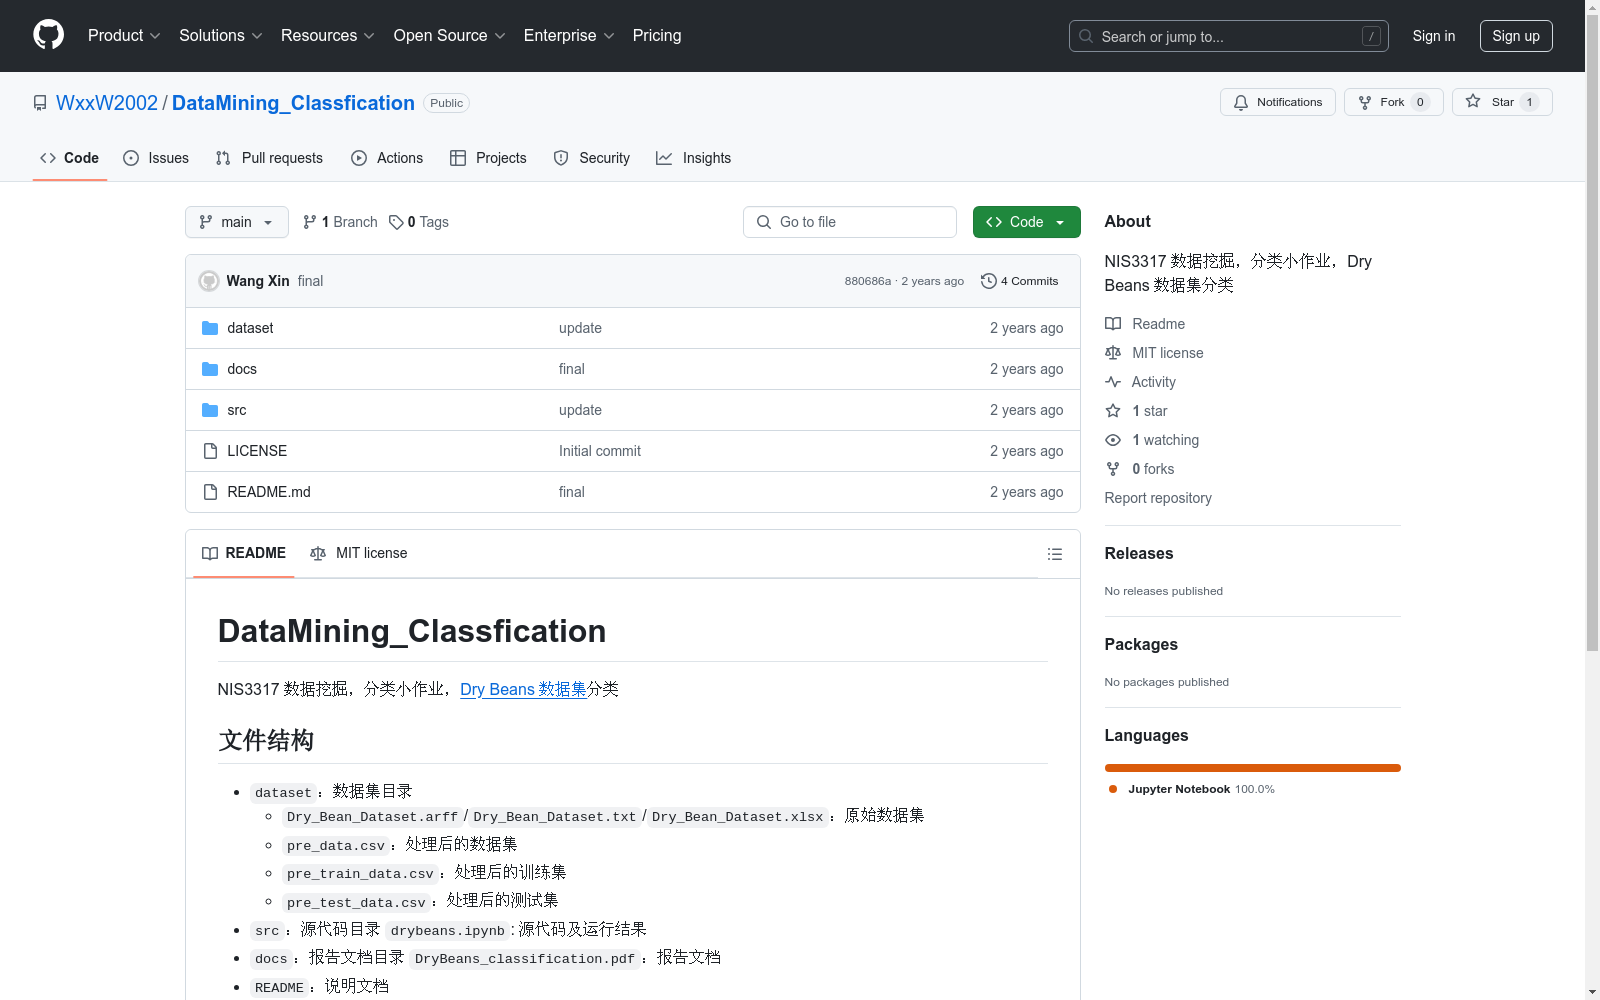
Task: Click the 'update' message in dataset row
Action: (580, 328)
